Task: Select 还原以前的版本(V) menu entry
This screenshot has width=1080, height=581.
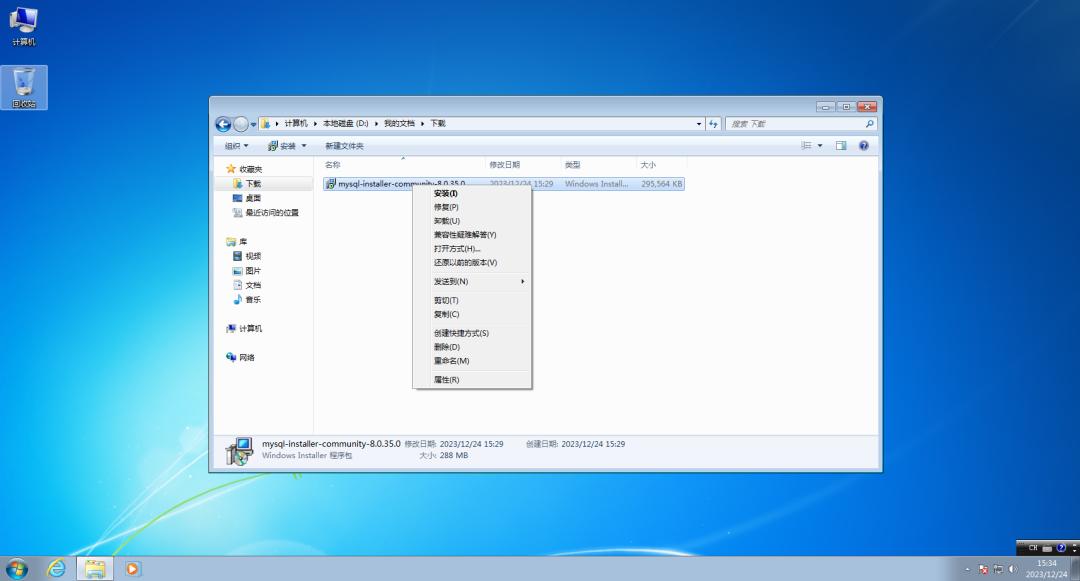Action: pos(472,262)
